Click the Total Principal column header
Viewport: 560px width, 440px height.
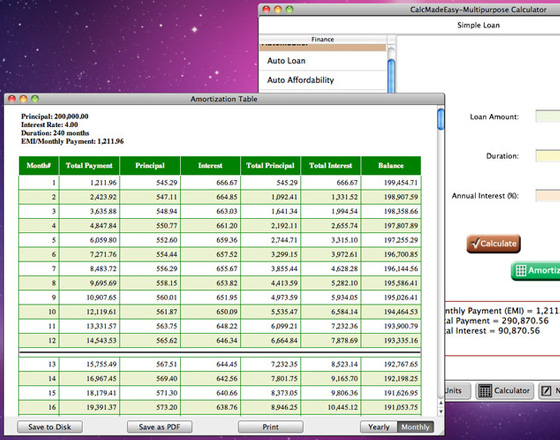pyautogui.click(x=270, y=166)
